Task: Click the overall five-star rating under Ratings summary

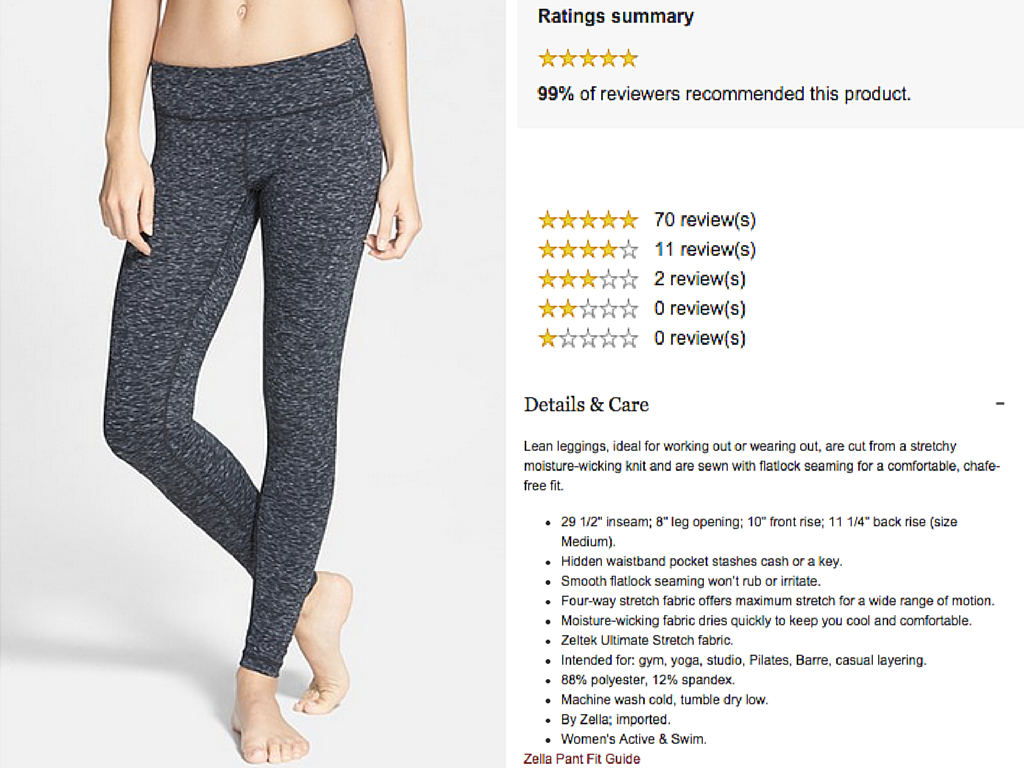Action: (587, 58)
